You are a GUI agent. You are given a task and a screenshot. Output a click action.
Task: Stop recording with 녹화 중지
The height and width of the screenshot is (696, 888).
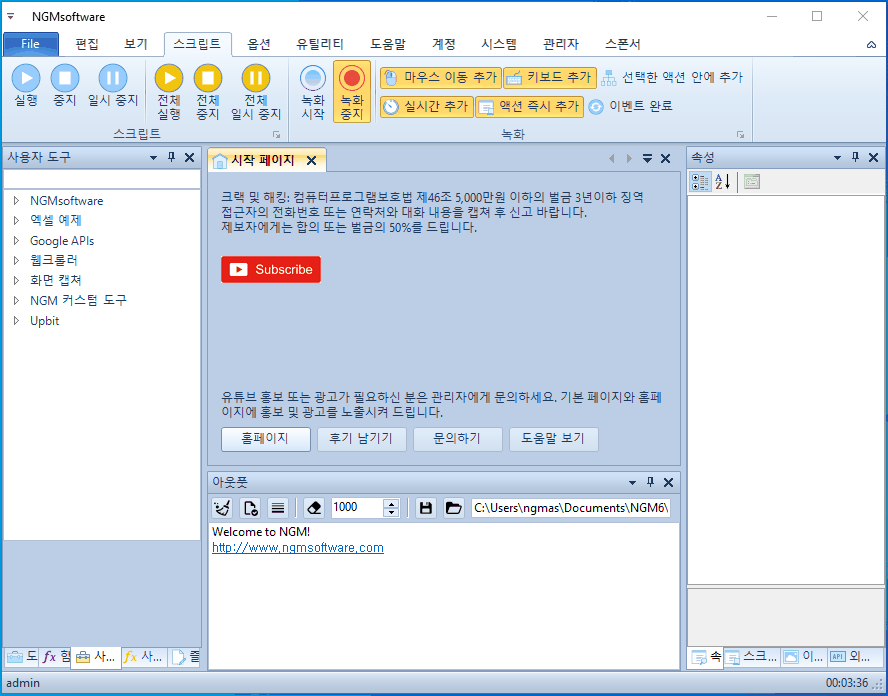tap(352, 92)
